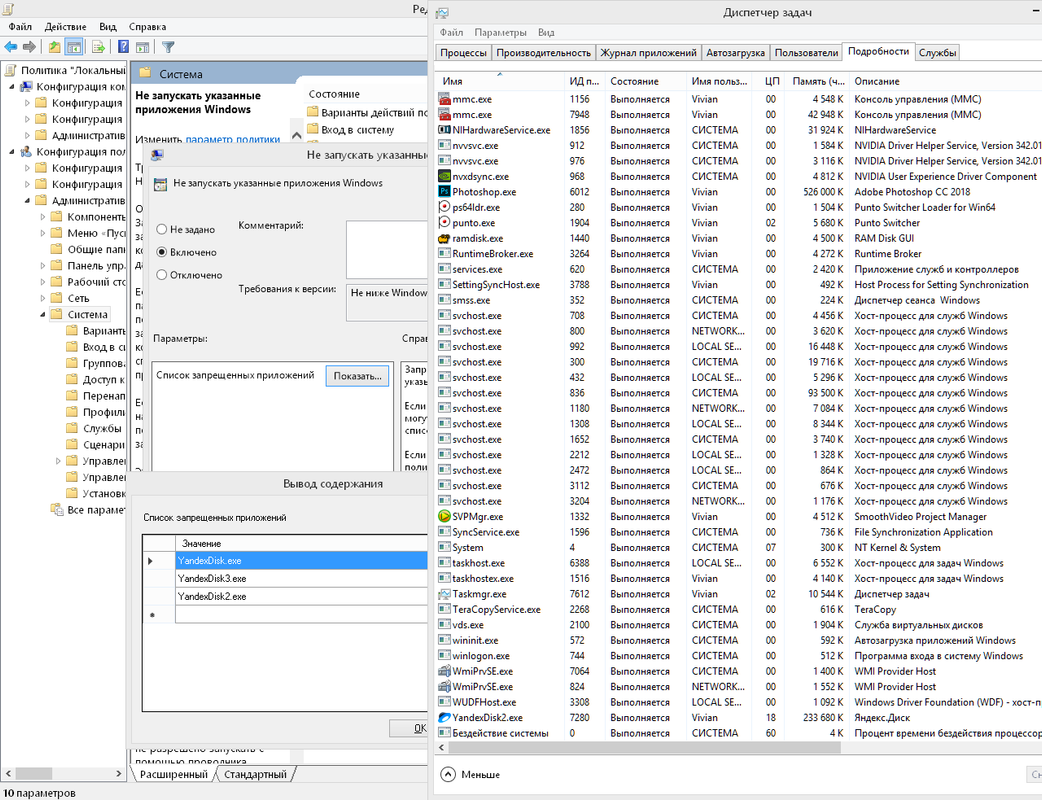
Task: Switch to the 'Службы' tab
Action: 937,52
